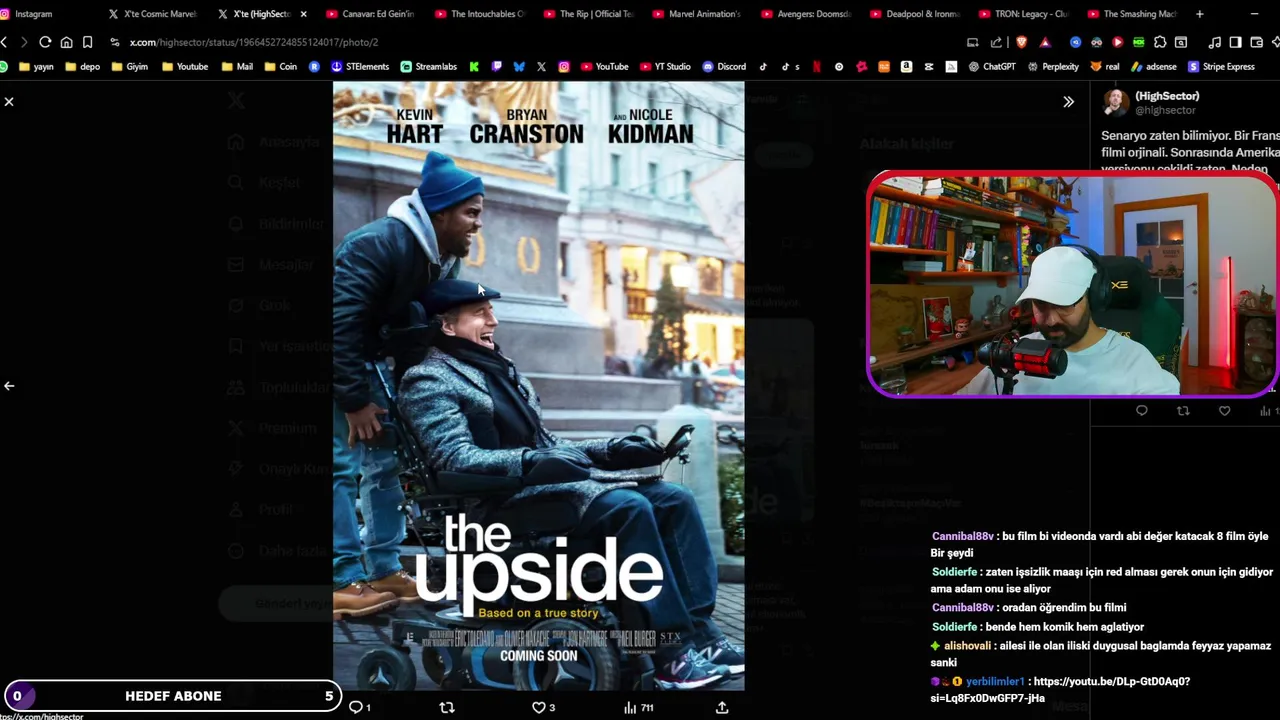Open site settings icon in address bar
The image size is (1280, 720).
(x=115, y=42)
